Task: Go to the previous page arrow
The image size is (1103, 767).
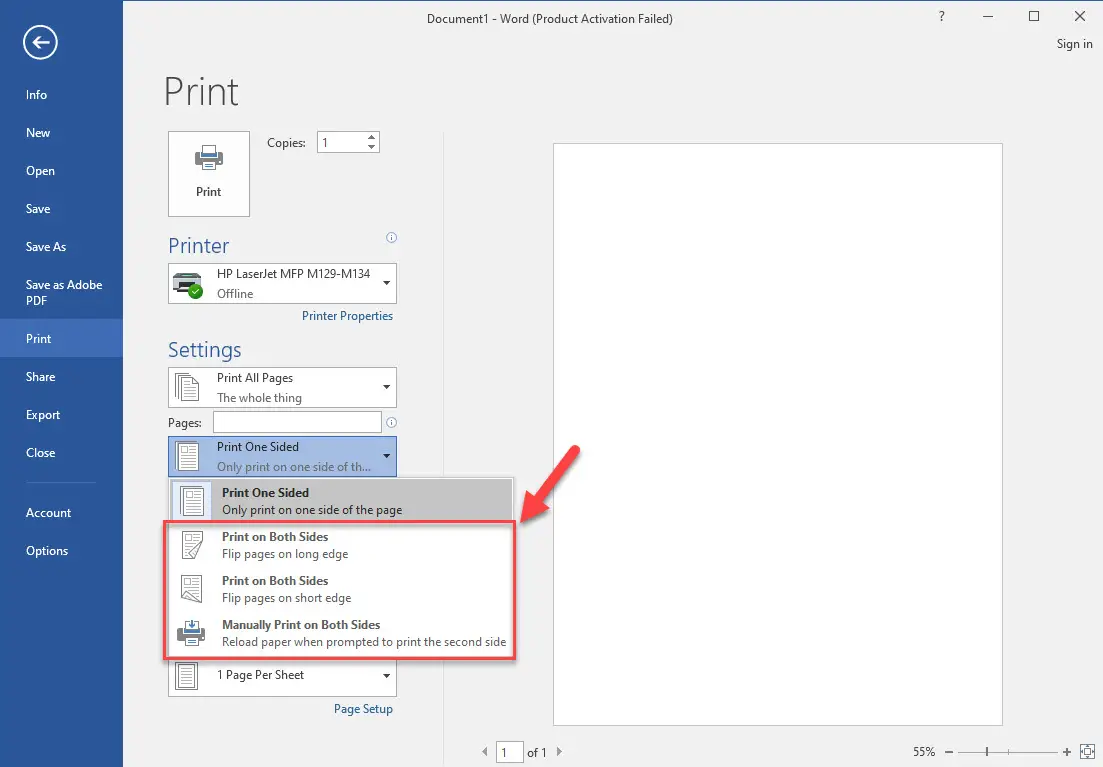Action: 485,752
